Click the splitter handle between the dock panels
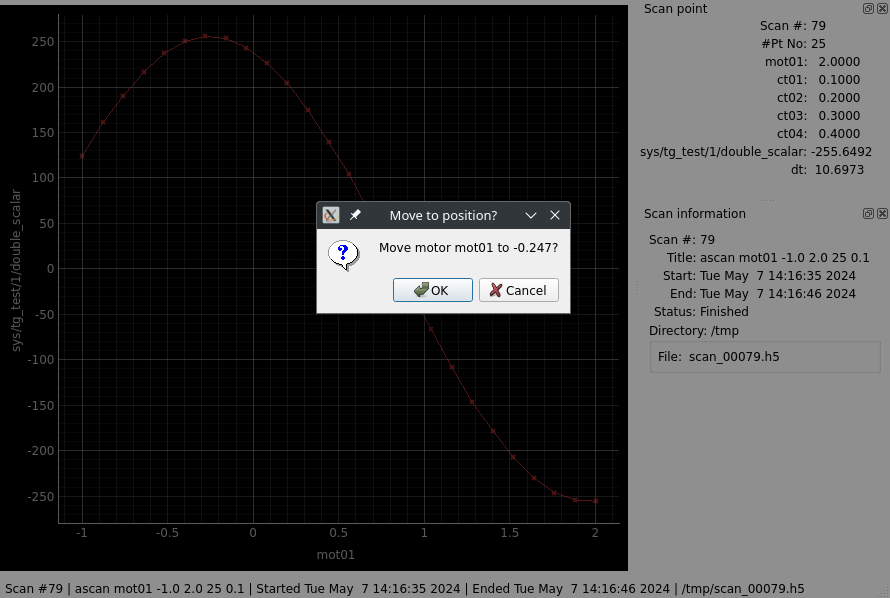The image size is (890, 598). pos(766,200)
